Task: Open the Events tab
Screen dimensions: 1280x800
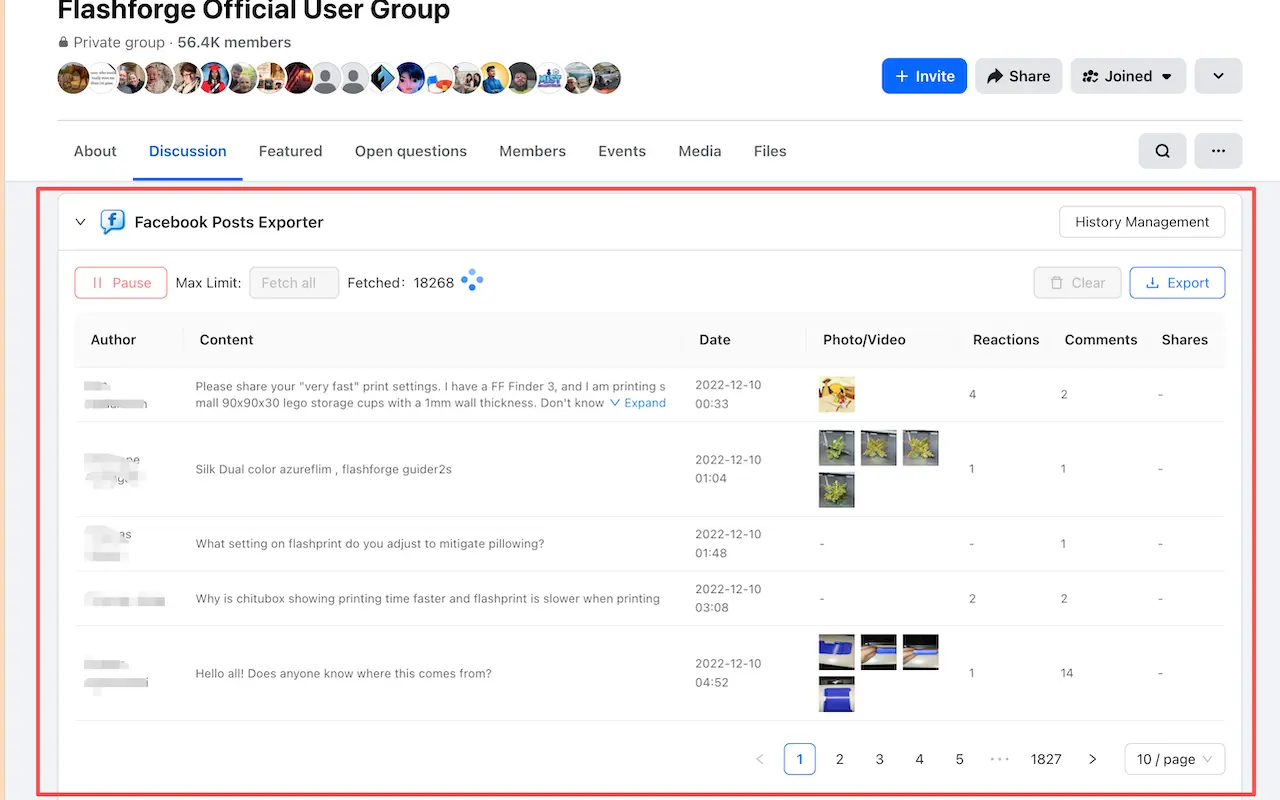Action: click(x=622, y=151)
